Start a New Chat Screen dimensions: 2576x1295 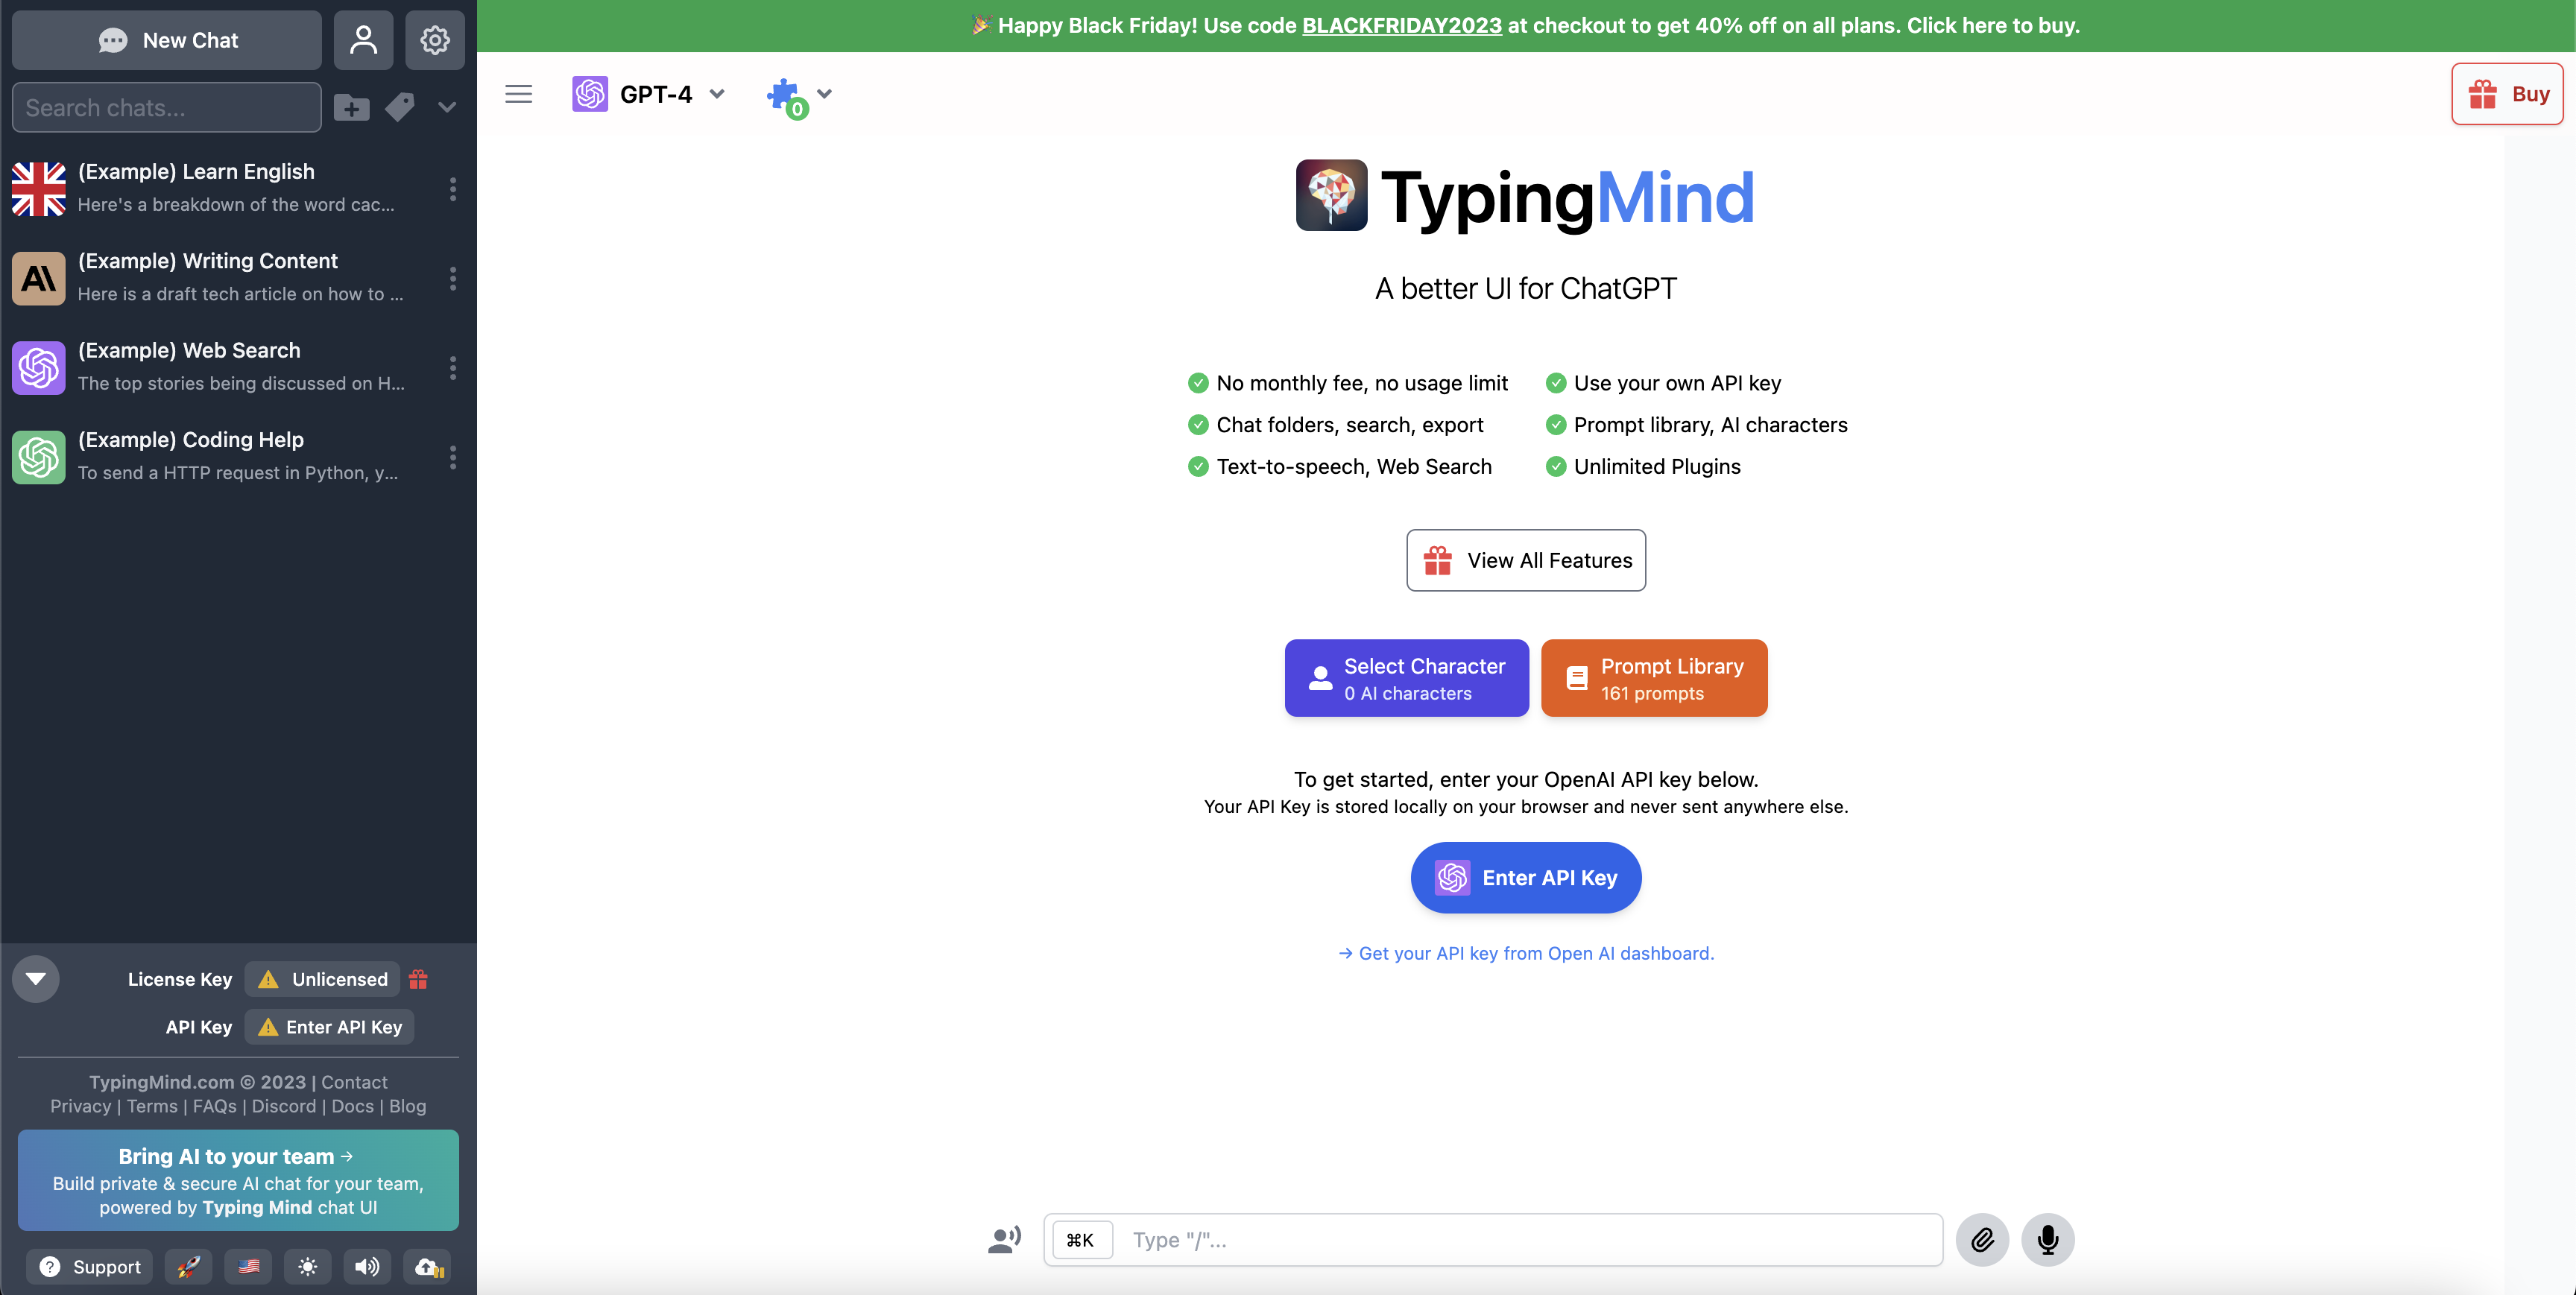click(166, 40)
